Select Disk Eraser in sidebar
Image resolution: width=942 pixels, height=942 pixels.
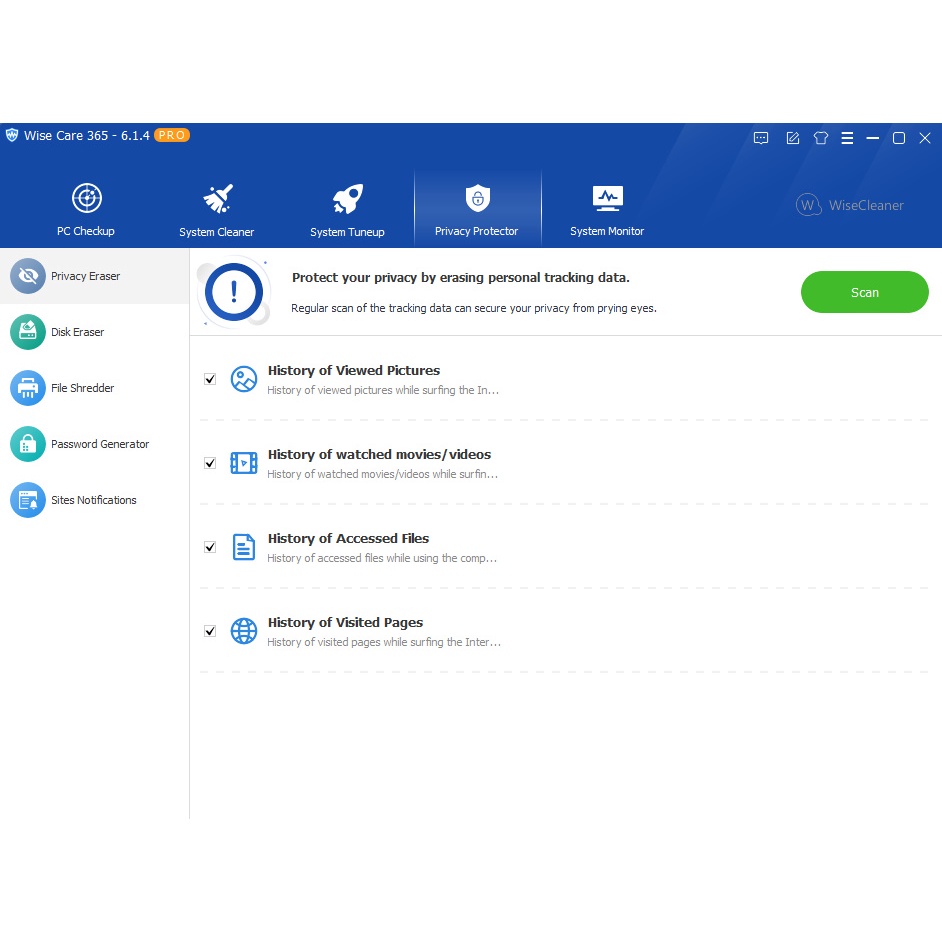[78, 332]
